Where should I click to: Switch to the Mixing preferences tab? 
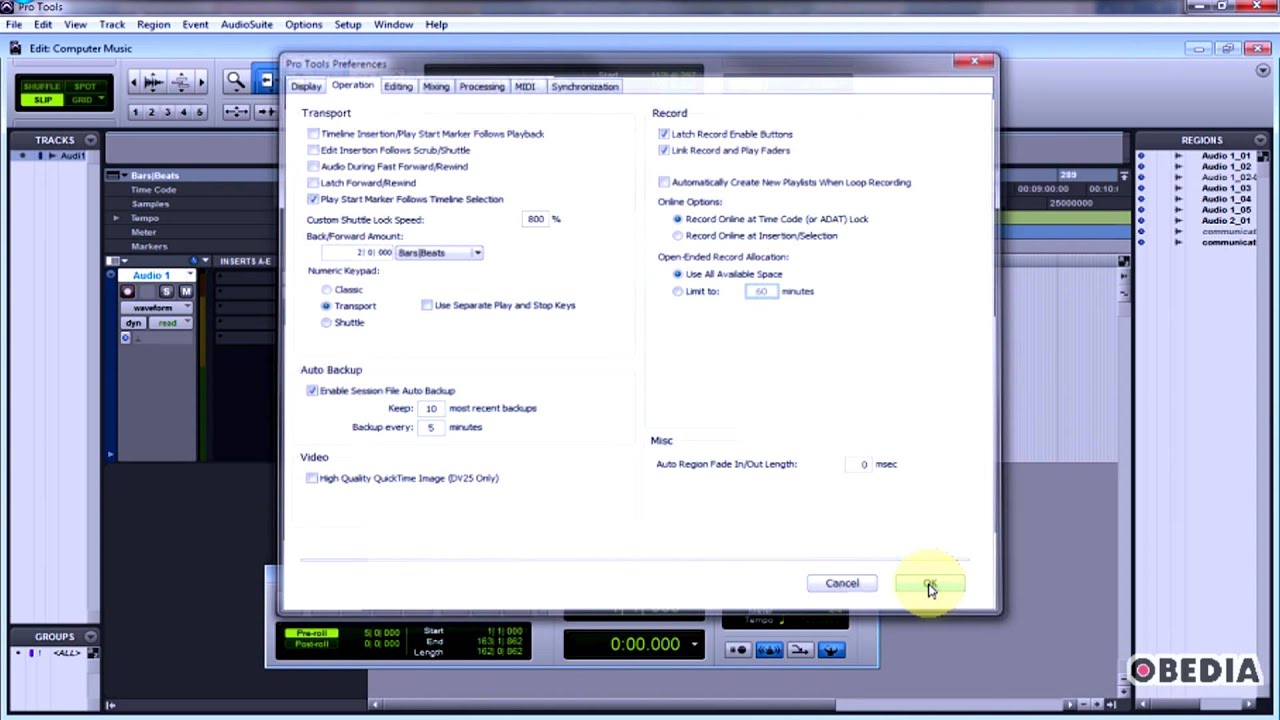pyautogui.click(x=436, y=87)
